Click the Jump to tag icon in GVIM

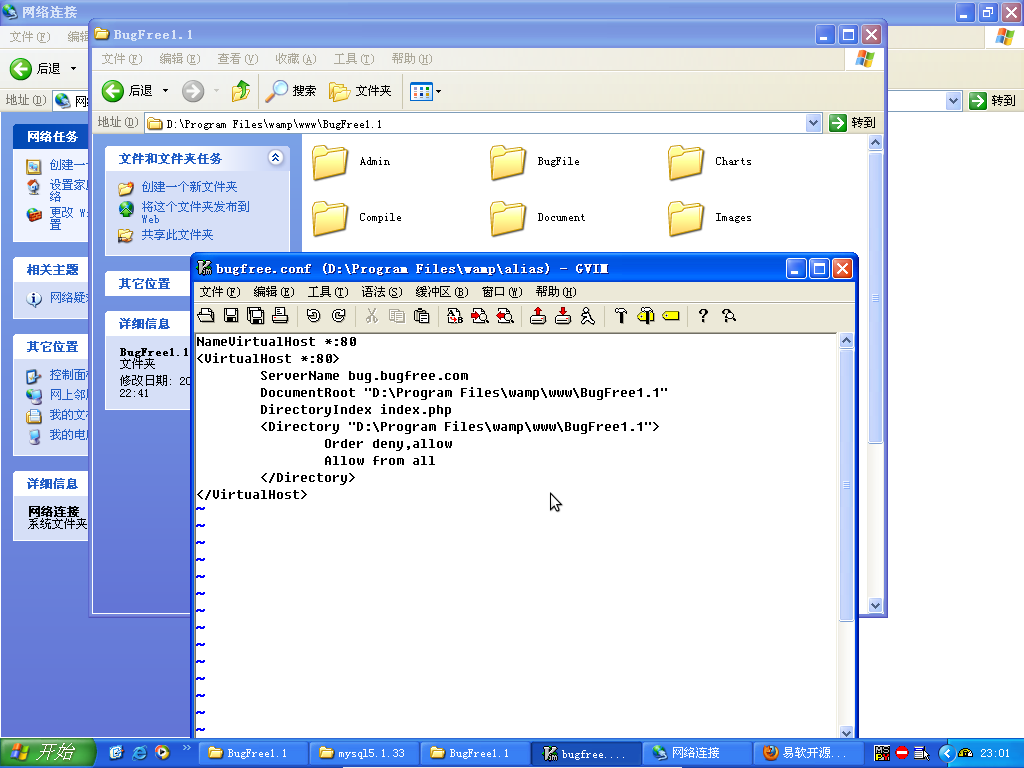pyautogui.click(x=671, y=316)
